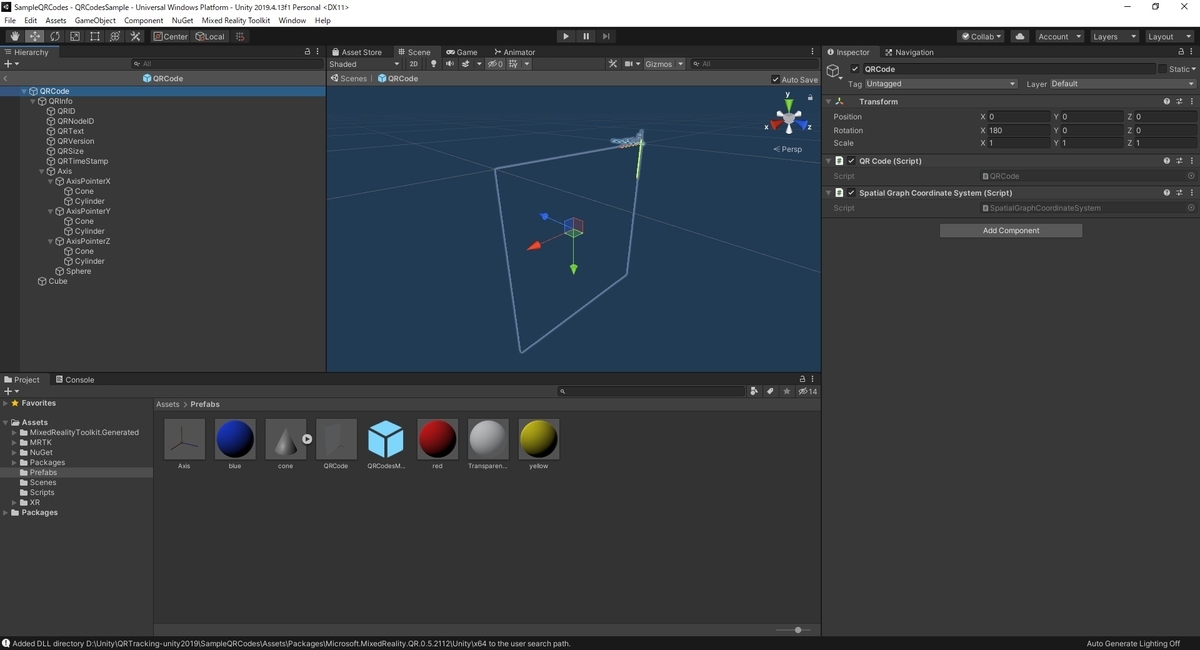Image resolution: width=1200 pixels, height=650 pixels.
Task: Open custom editor tools wrench icon
Action: (x=136, y=36)
